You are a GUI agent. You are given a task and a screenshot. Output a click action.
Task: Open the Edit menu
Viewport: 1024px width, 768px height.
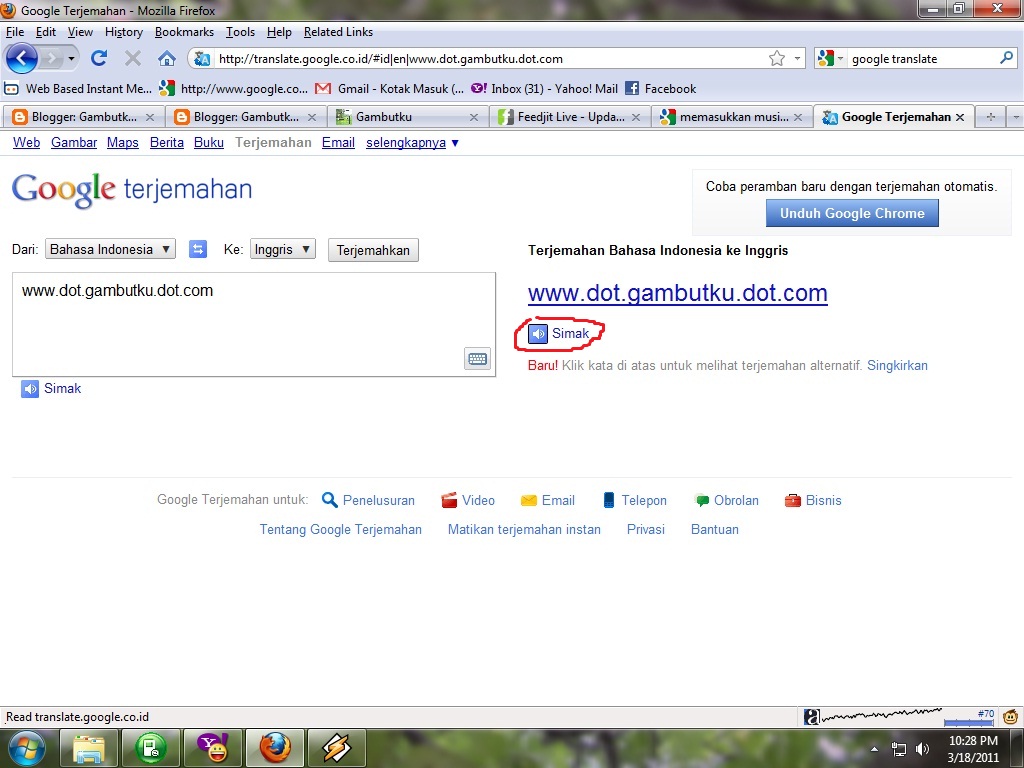(46, 32)
